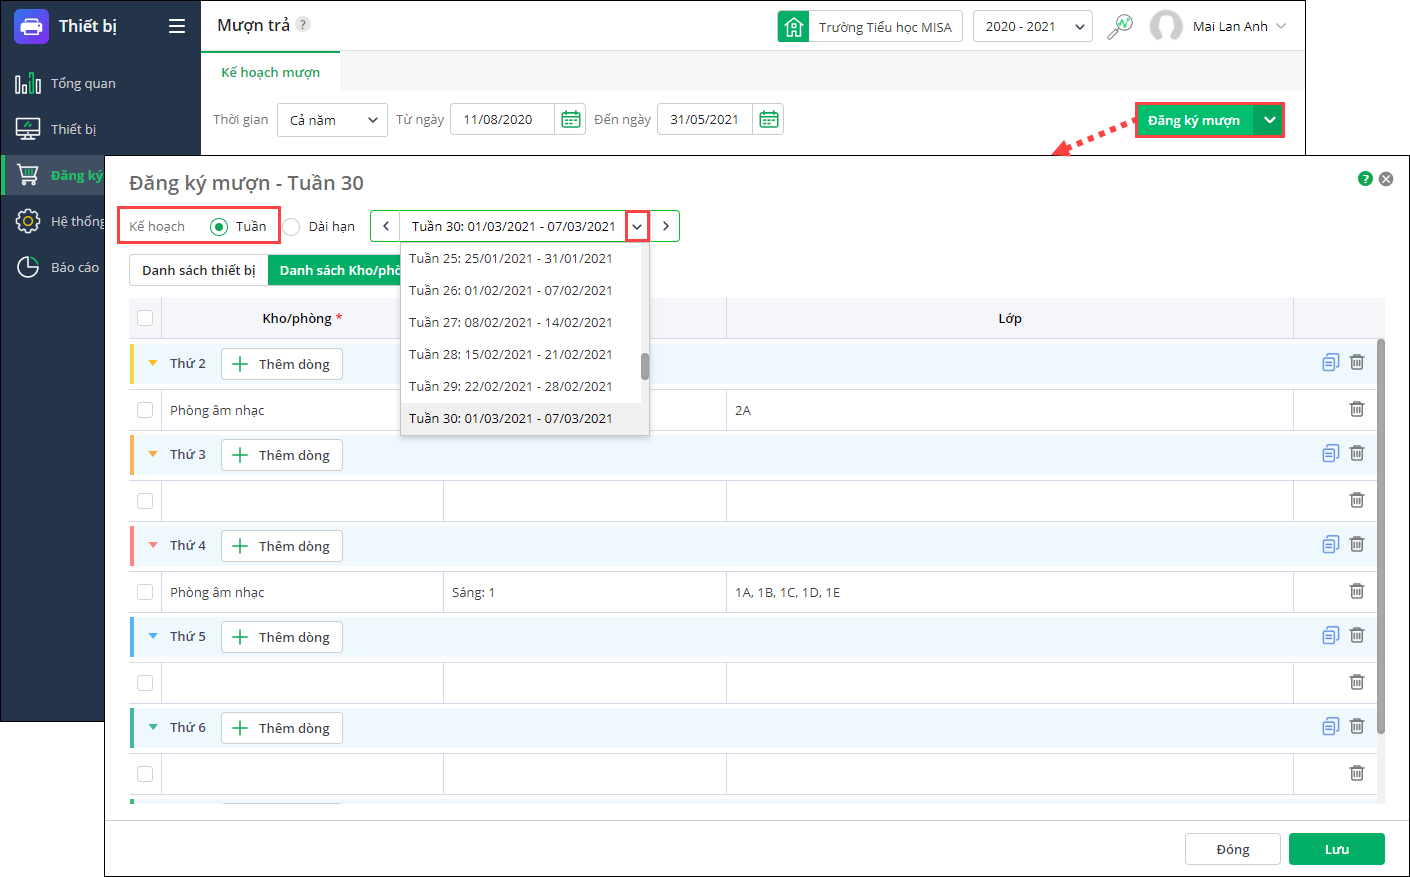Image resolution: width=1410 pixels, height=877 pixels.
Task: Open the Cả năm time range dropdown
Action: [x=333, y=120]
